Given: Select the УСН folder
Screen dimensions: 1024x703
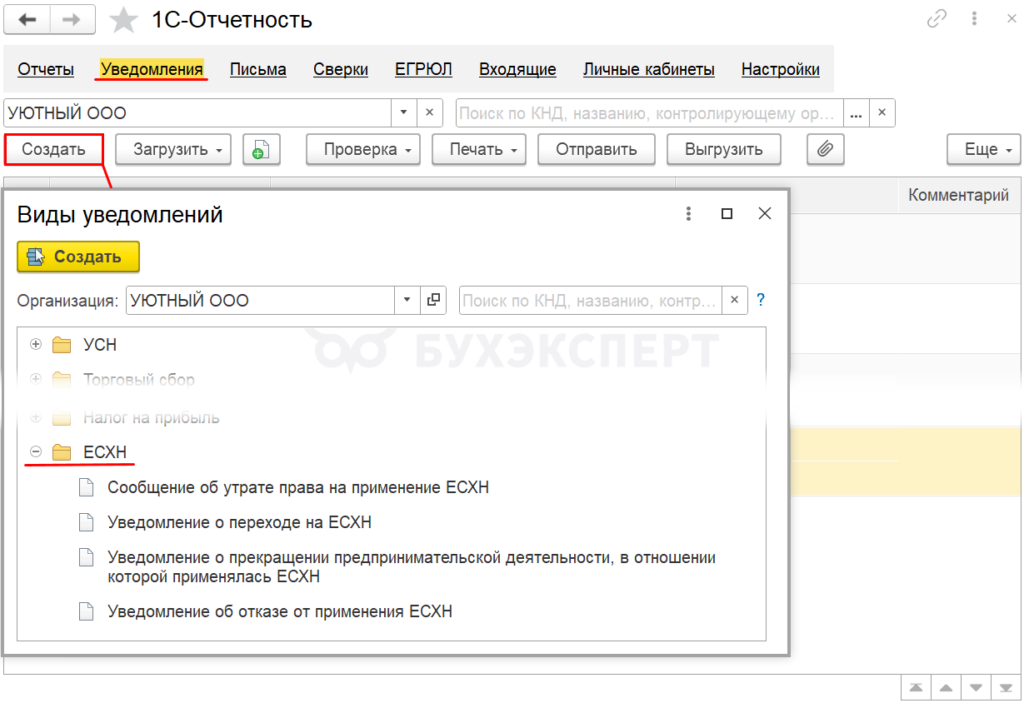Looking at the screenshot, I should pos(99,344).
